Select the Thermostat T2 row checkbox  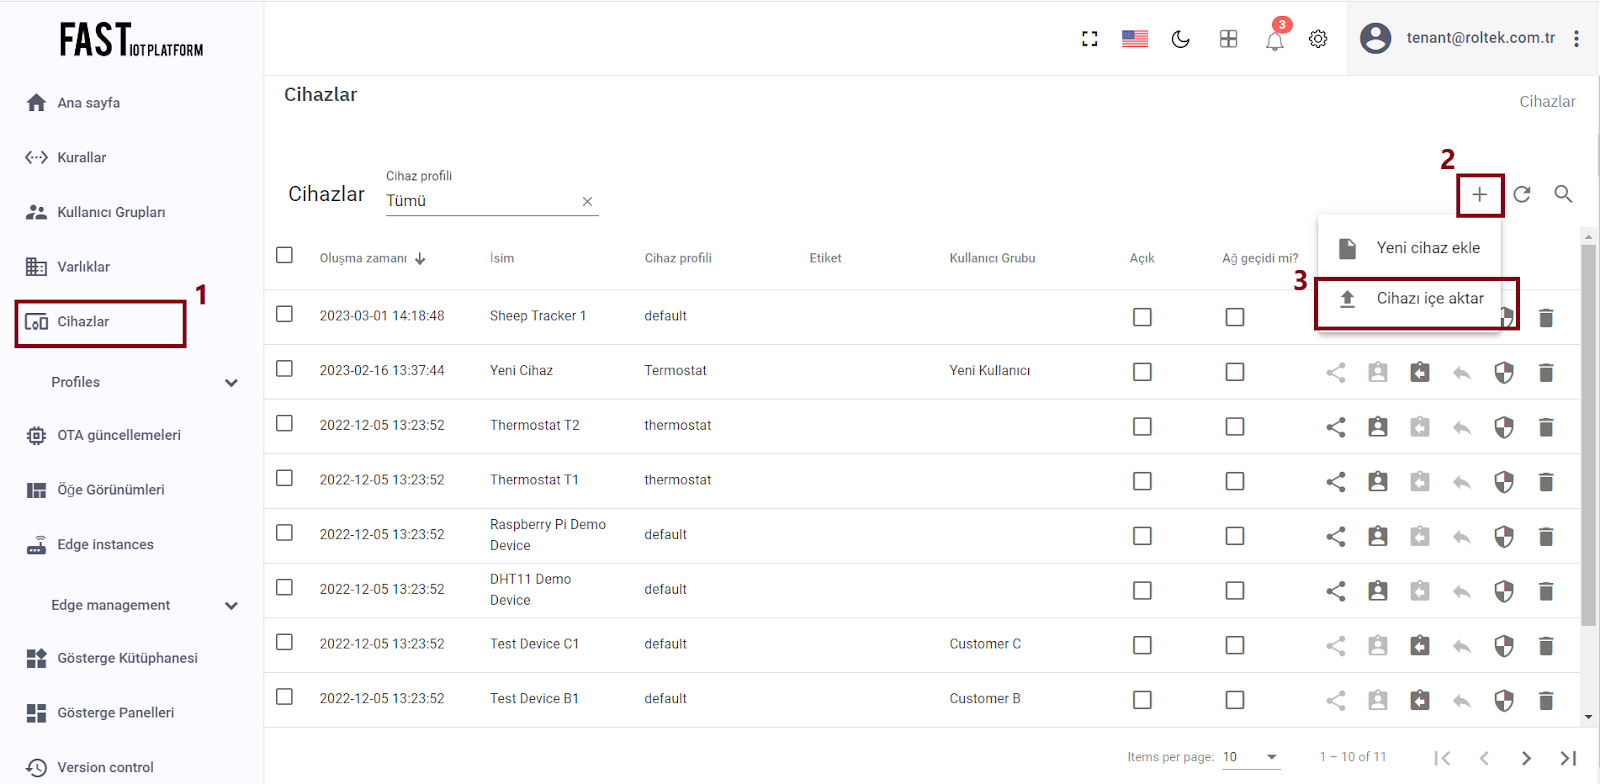coord(285,423)
